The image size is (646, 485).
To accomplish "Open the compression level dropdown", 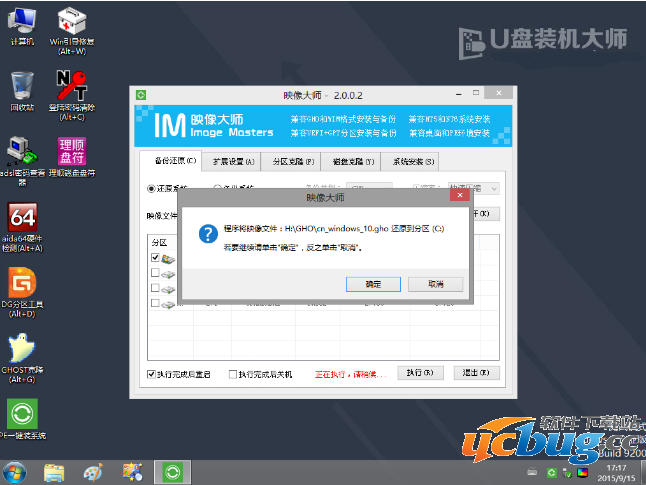I will pyautogui.click(x=474, y=188).
